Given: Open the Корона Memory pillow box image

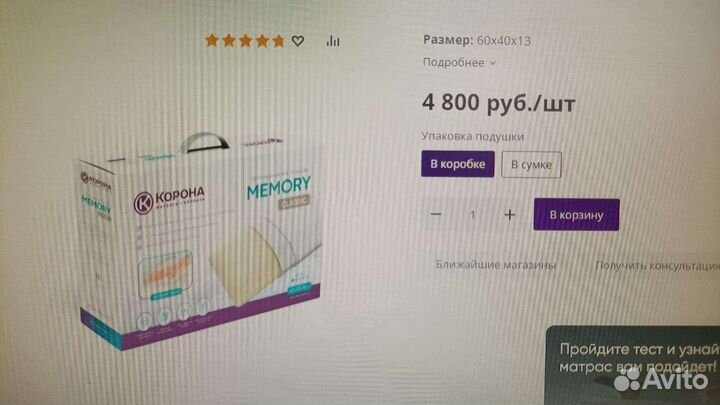Looking at the screenshot, I should point(199,241).
